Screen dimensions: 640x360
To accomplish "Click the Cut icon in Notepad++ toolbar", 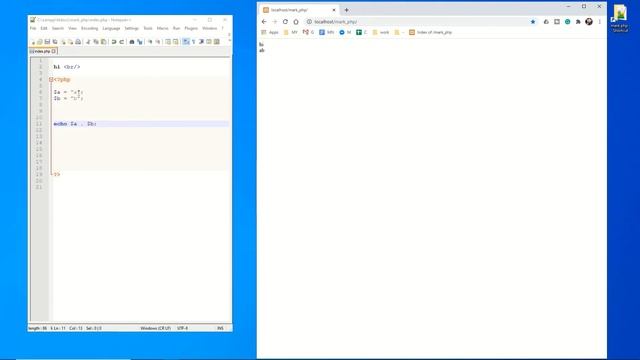I will (x=88, y=42).
